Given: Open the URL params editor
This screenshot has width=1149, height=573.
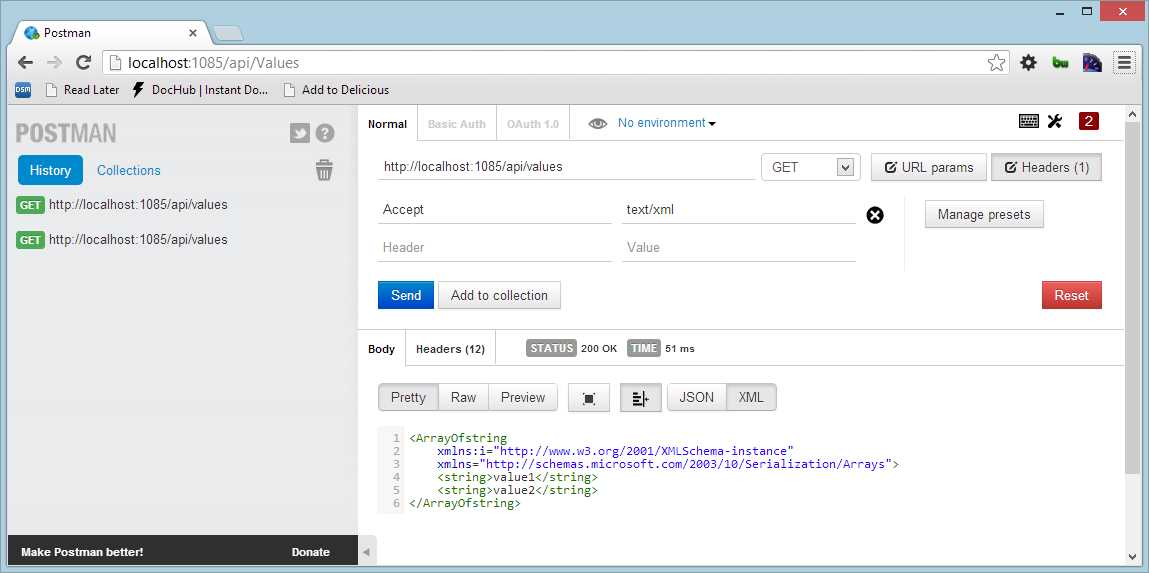Looking at the screenshot, I should 929,167.
